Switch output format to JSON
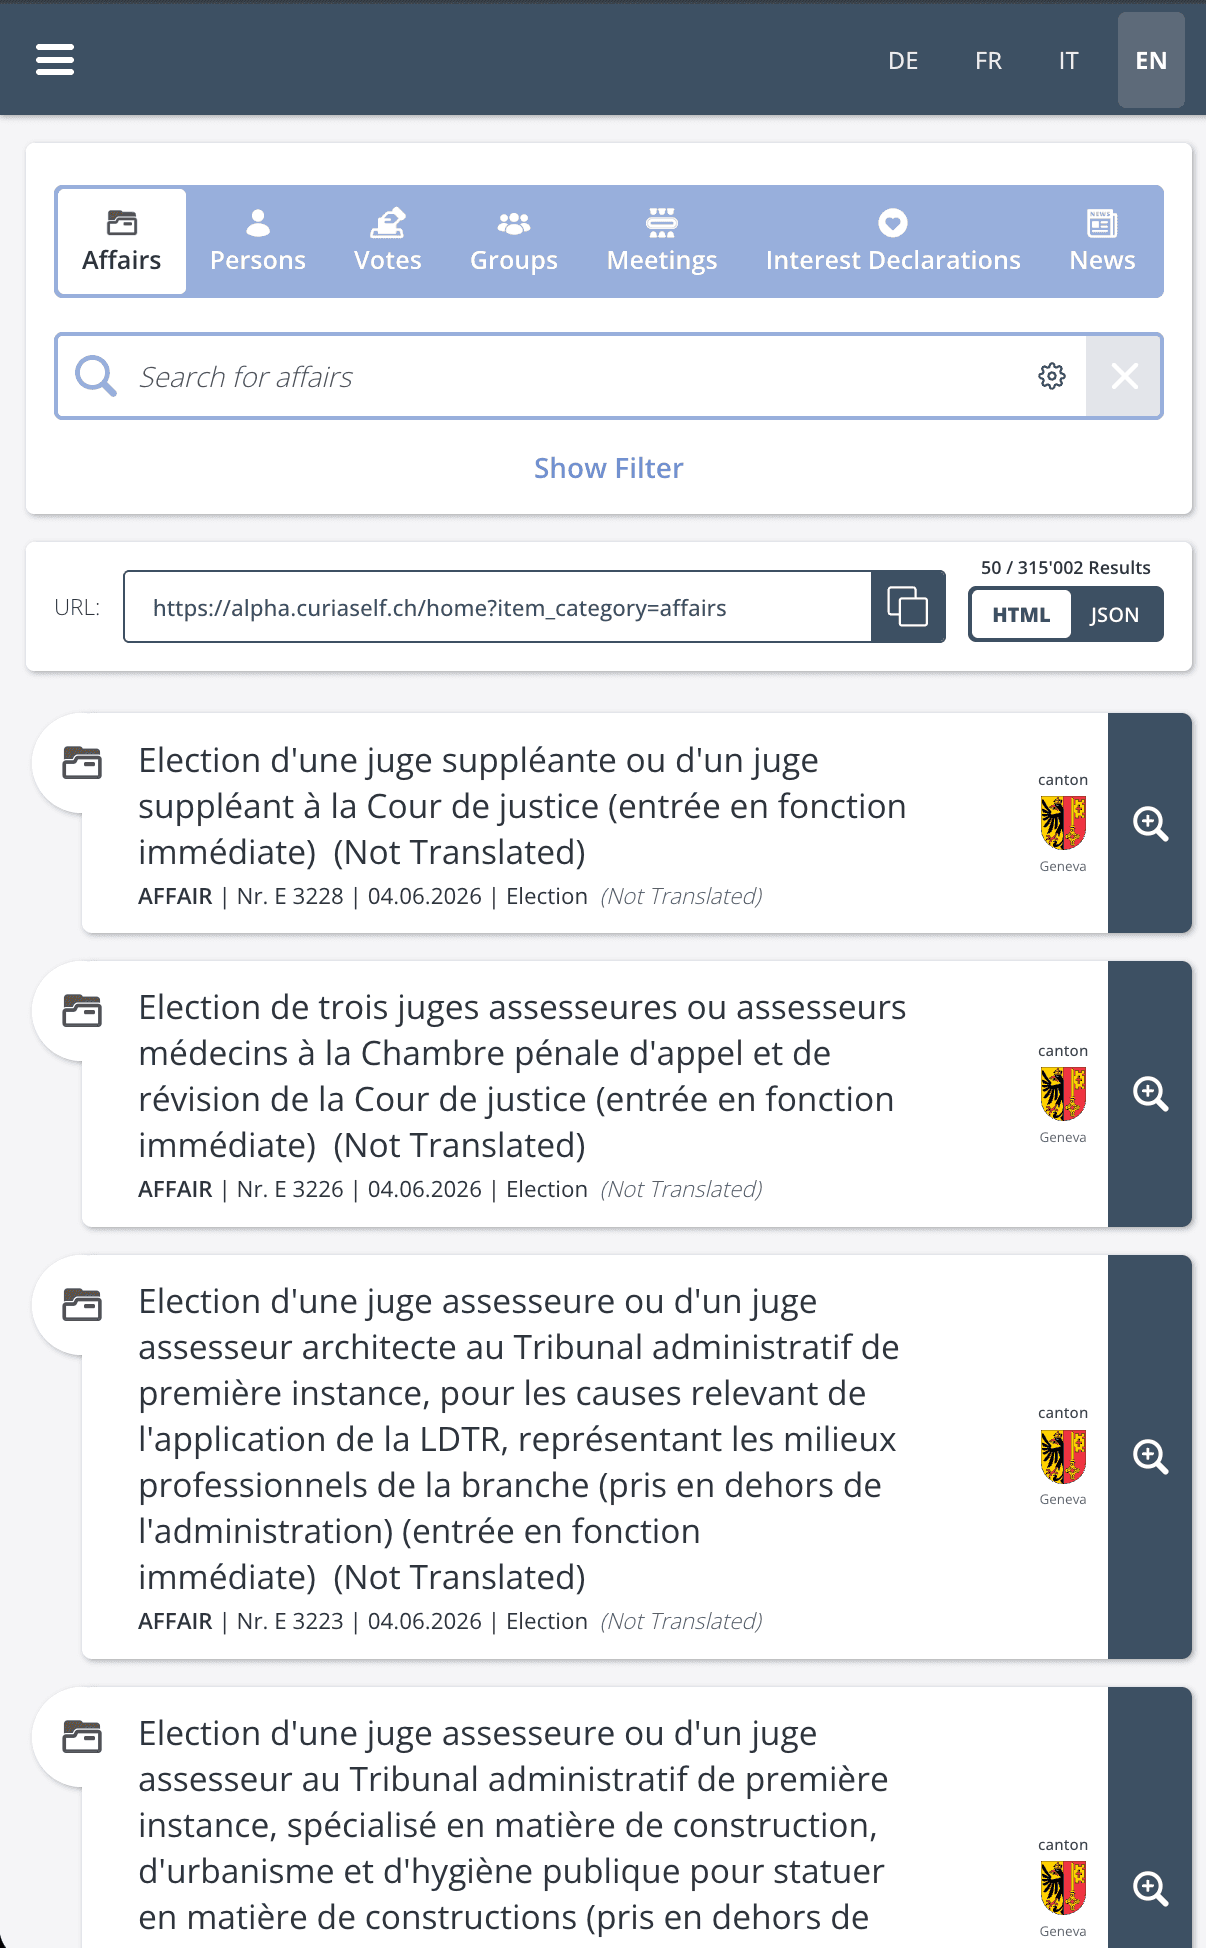Image resolution: width=1206 pixels, height=1948 pixels. pos(1115,614)
